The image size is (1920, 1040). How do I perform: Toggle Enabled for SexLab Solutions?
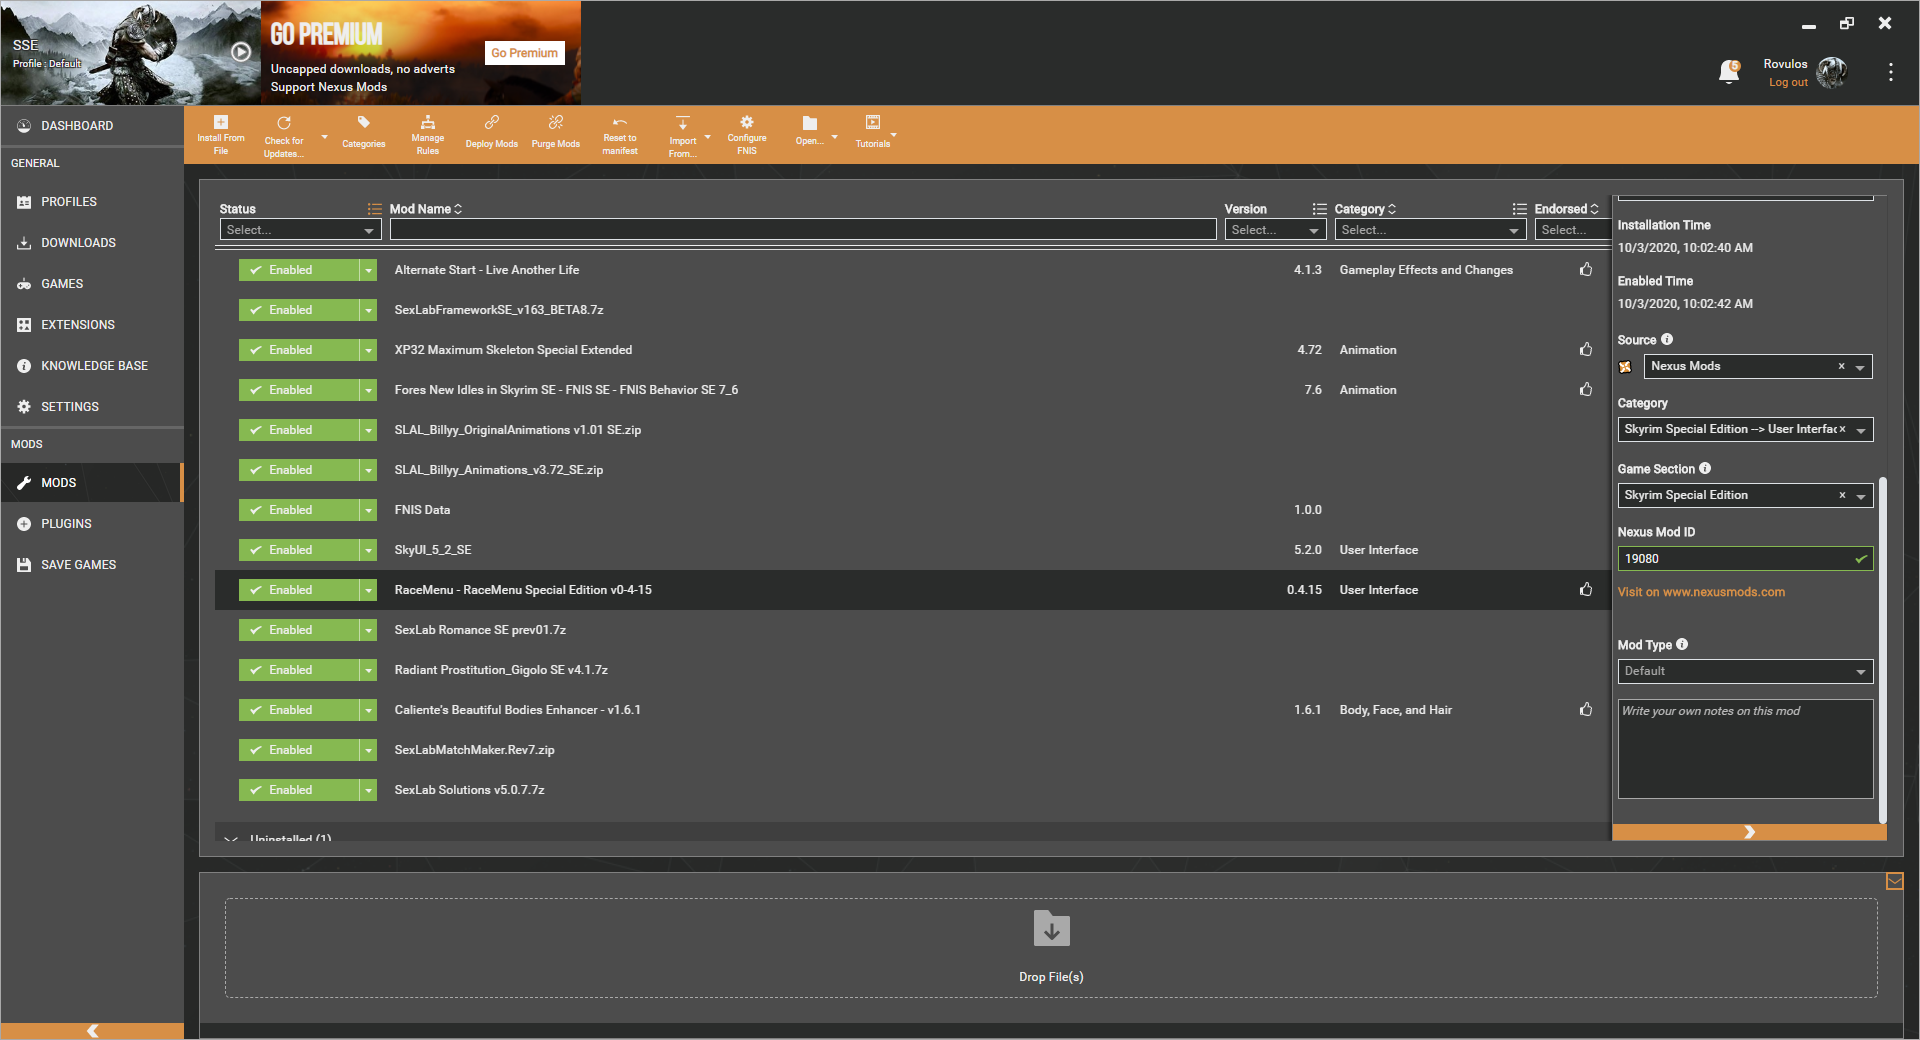point(299,790)
